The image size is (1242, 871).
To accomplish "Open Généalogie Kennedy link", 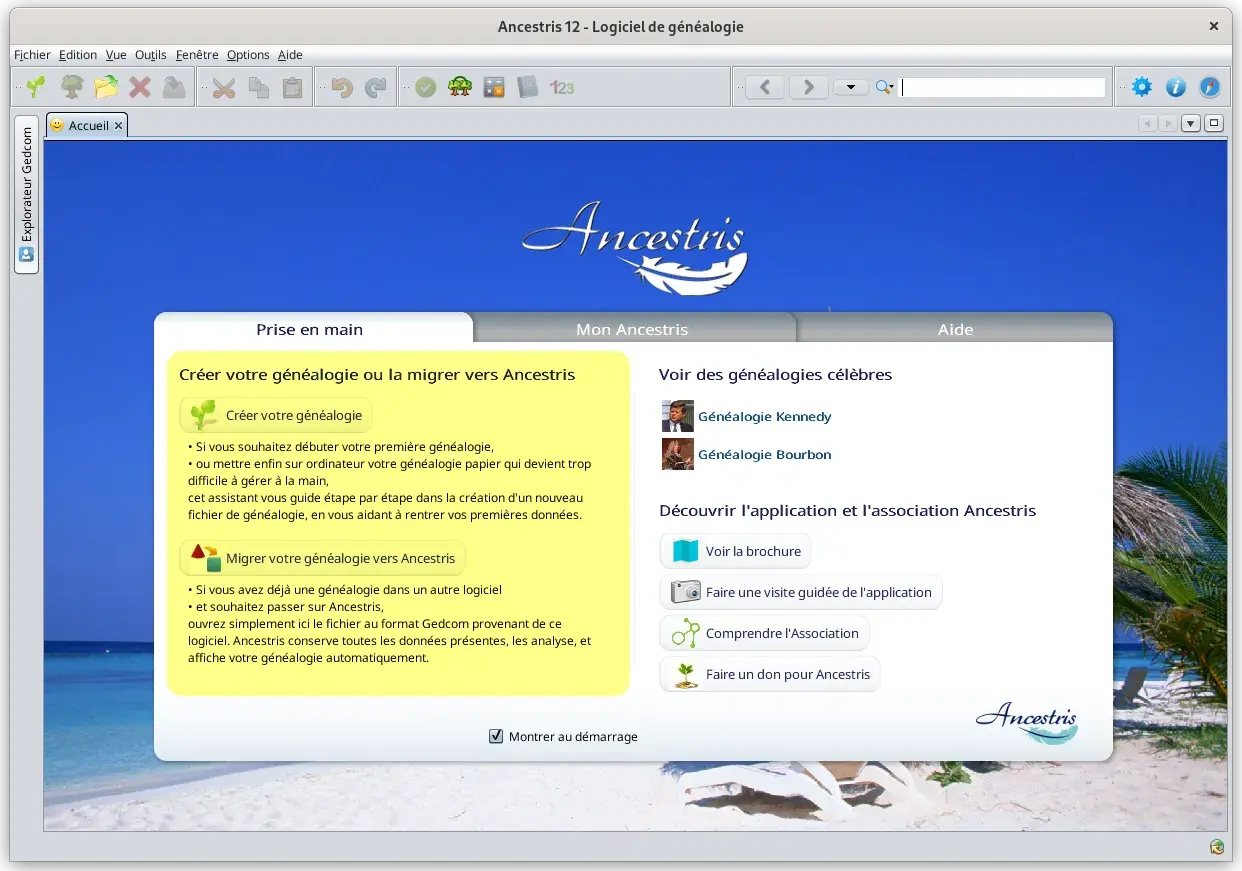I will (x=764, y=416).
